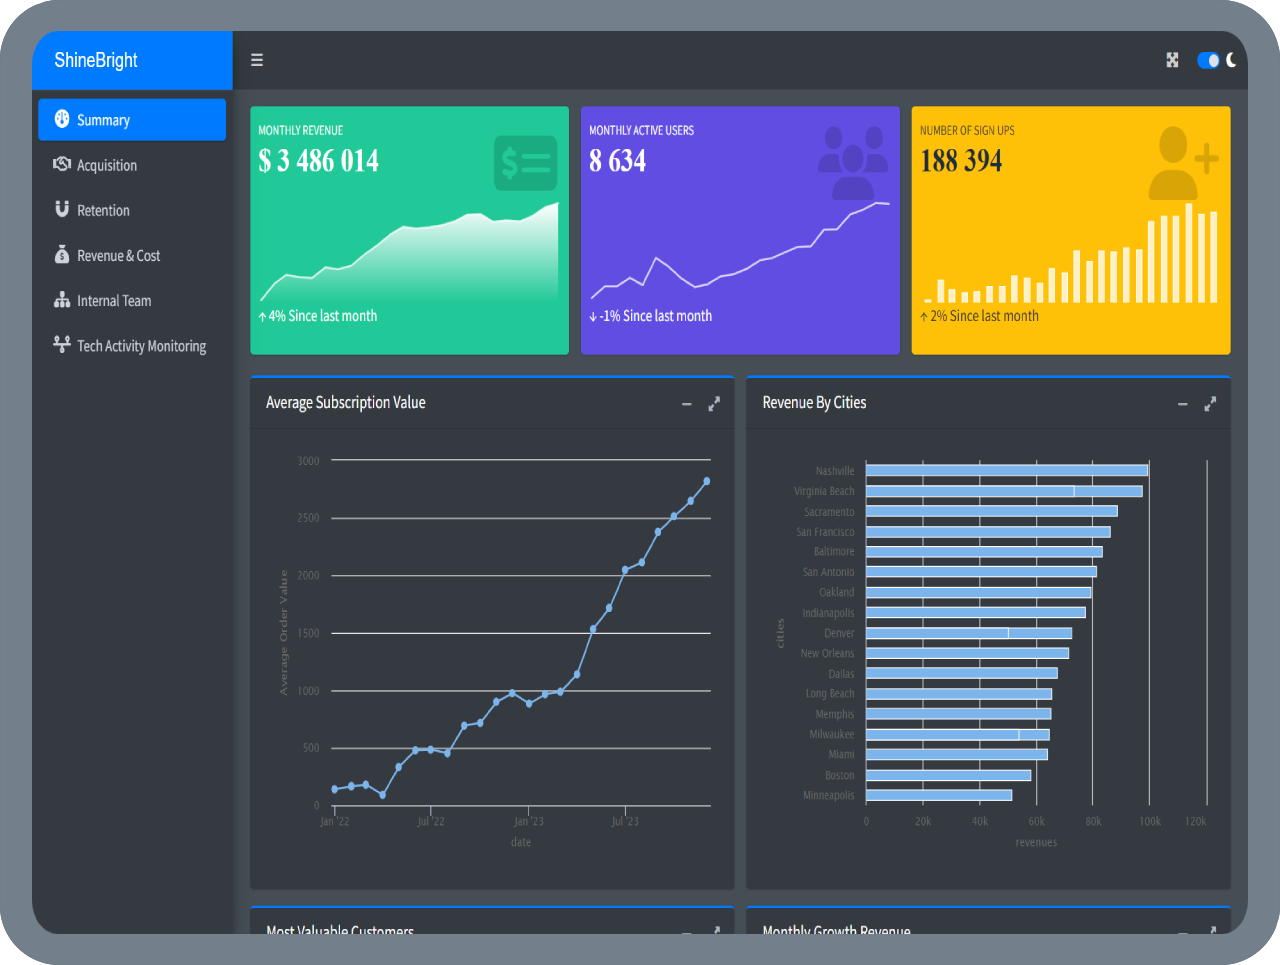1280x965 pixels.
Task: Switch the dark mode toggle
Action: (1208, 60)
